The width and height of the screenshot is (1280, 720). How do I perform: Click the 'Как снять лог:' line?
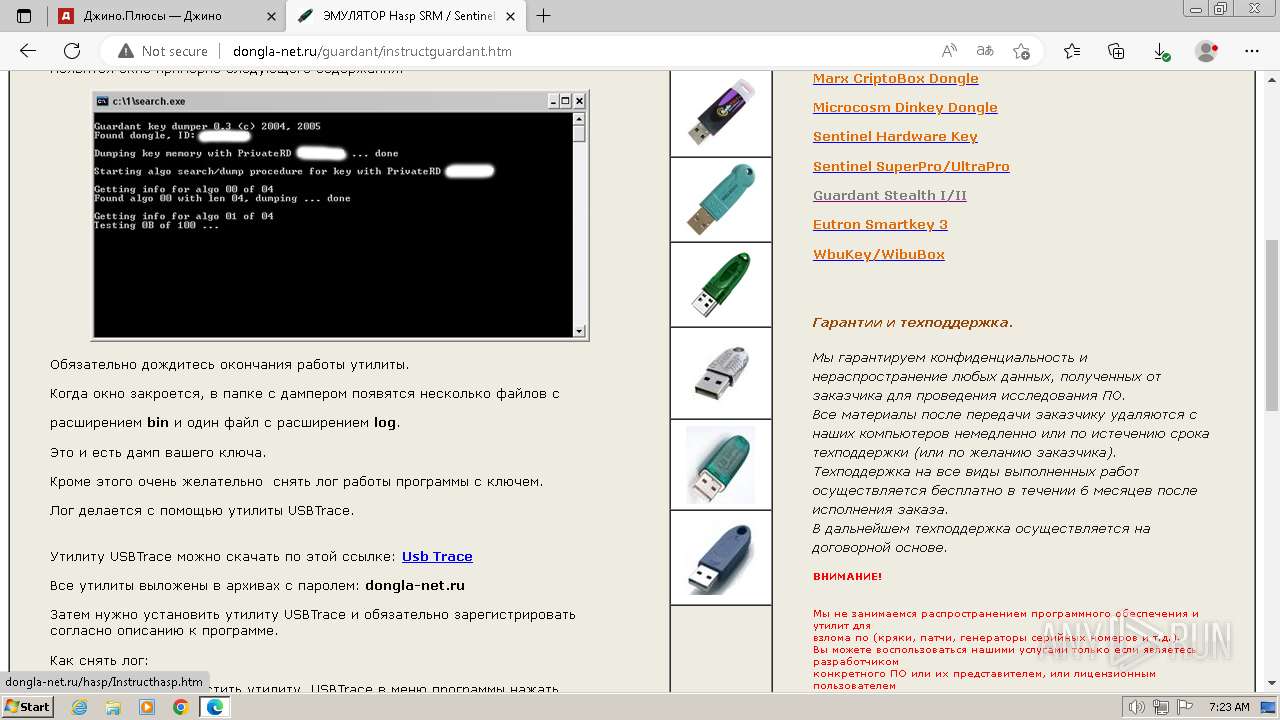coord(99,660)
